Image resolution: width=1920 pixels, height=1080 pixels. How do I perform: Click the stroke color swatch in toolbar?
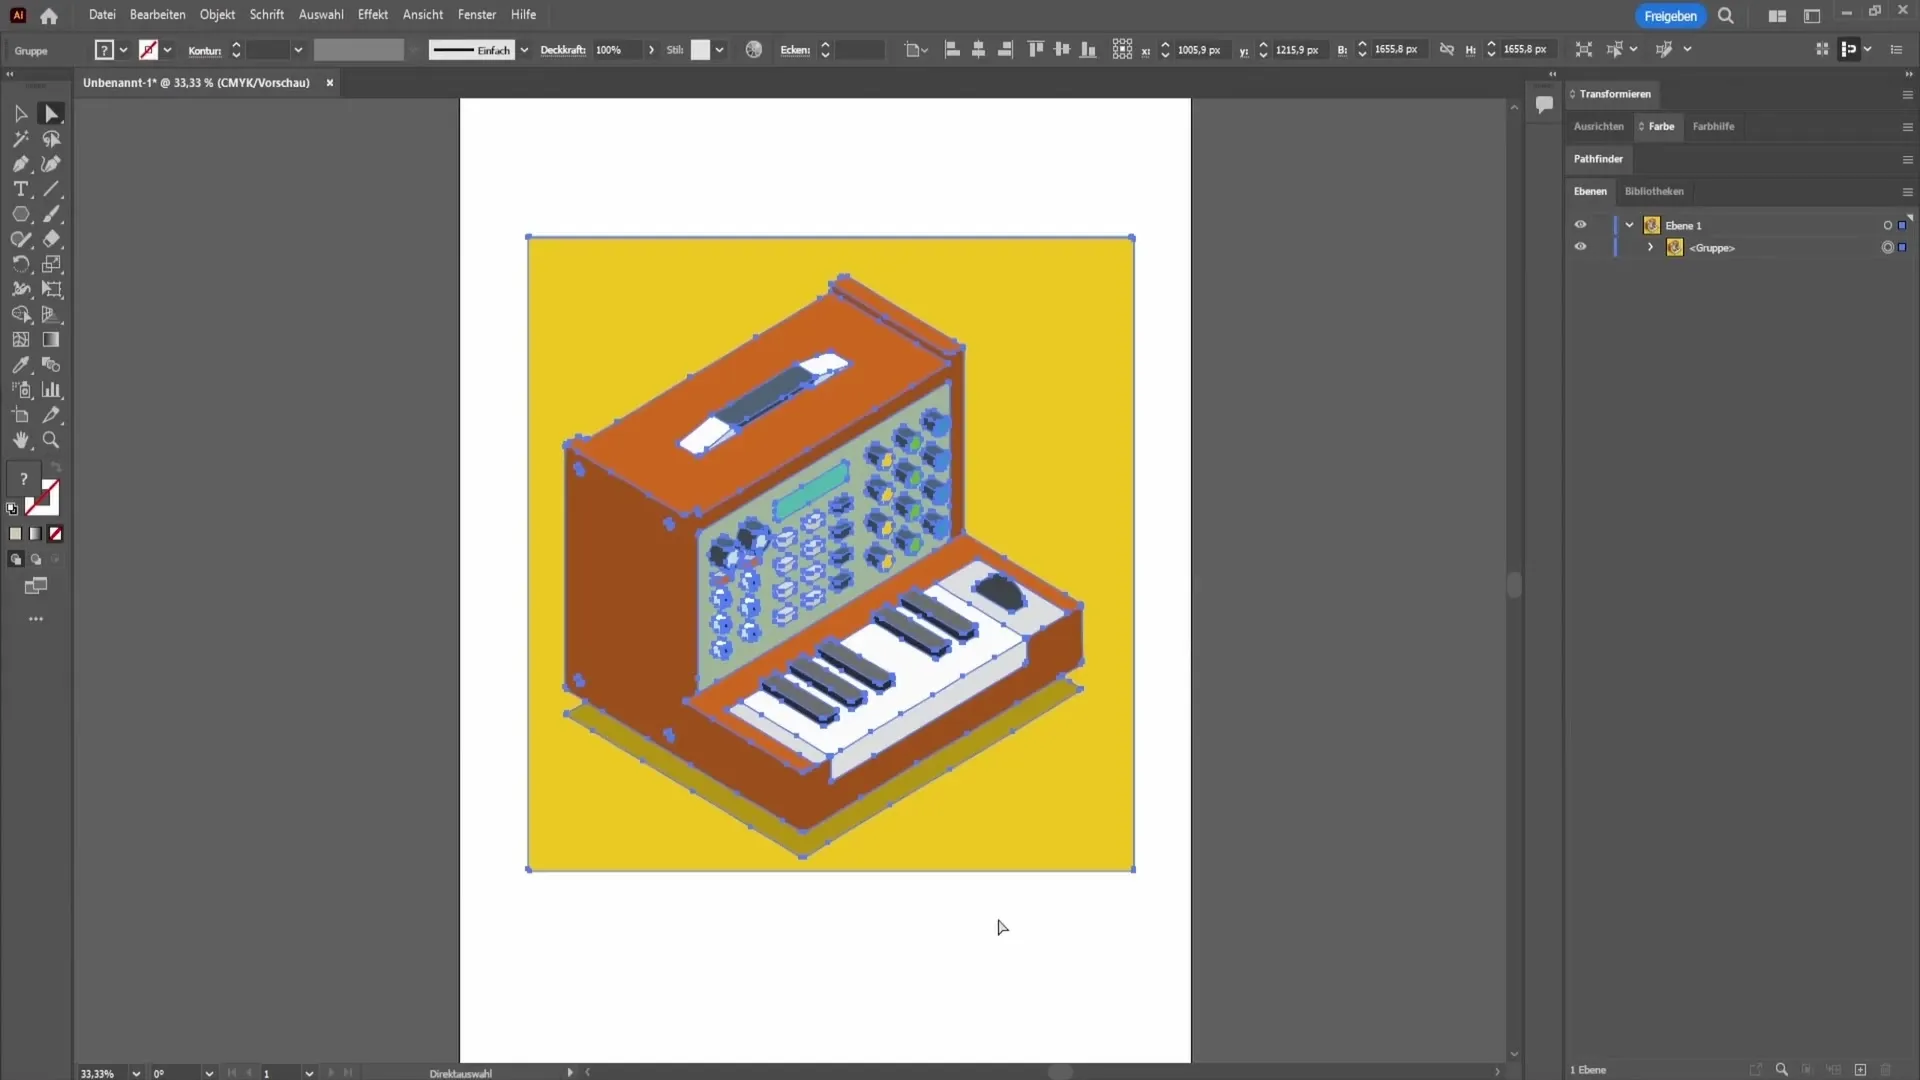coord(43,498)
